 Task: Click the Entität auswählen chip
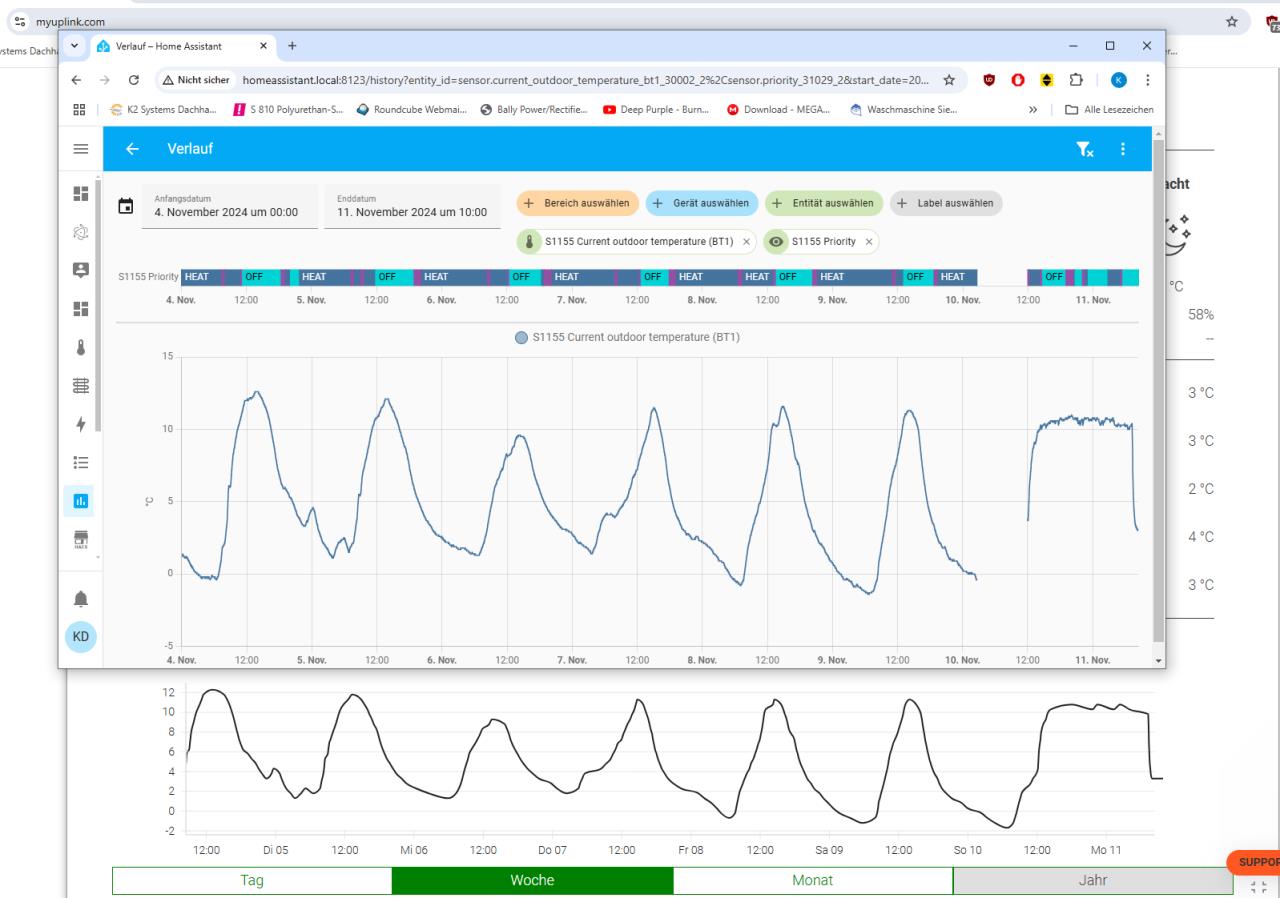click(x=824, y=203)
